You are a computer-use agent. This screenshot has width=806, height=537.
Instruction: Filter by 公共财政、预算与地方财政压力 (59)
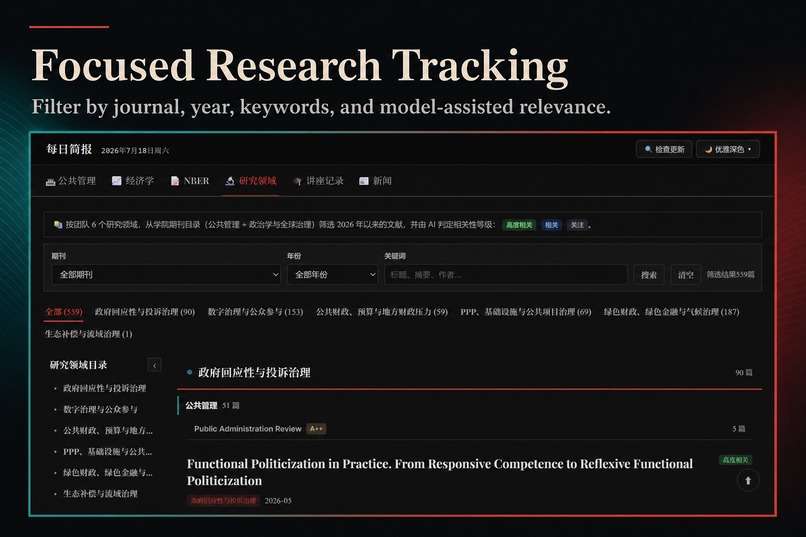[x=382, y=312]
